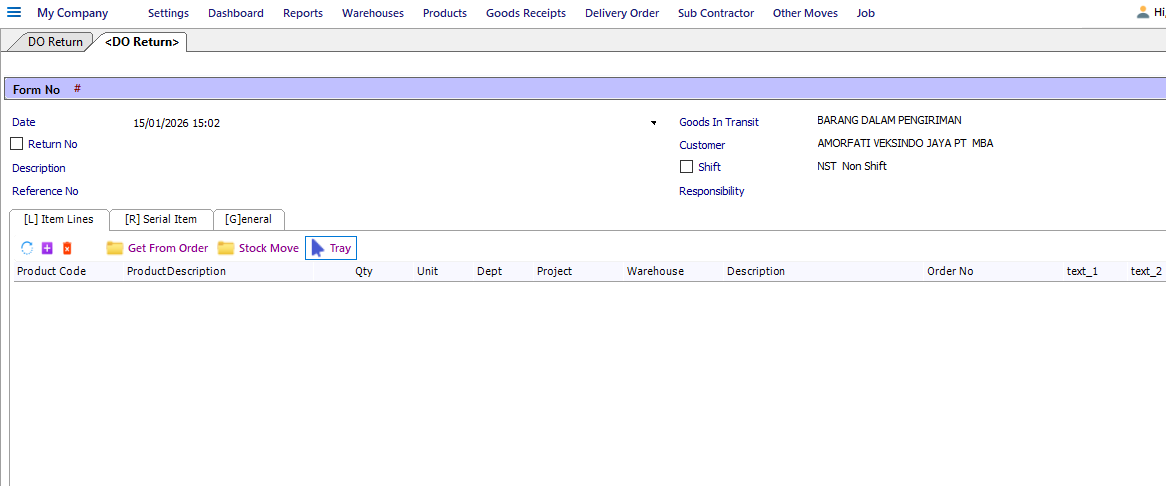Open the Delivery Order menu
This screenshot has width=1166, height=486.
[x=622, y=13]
